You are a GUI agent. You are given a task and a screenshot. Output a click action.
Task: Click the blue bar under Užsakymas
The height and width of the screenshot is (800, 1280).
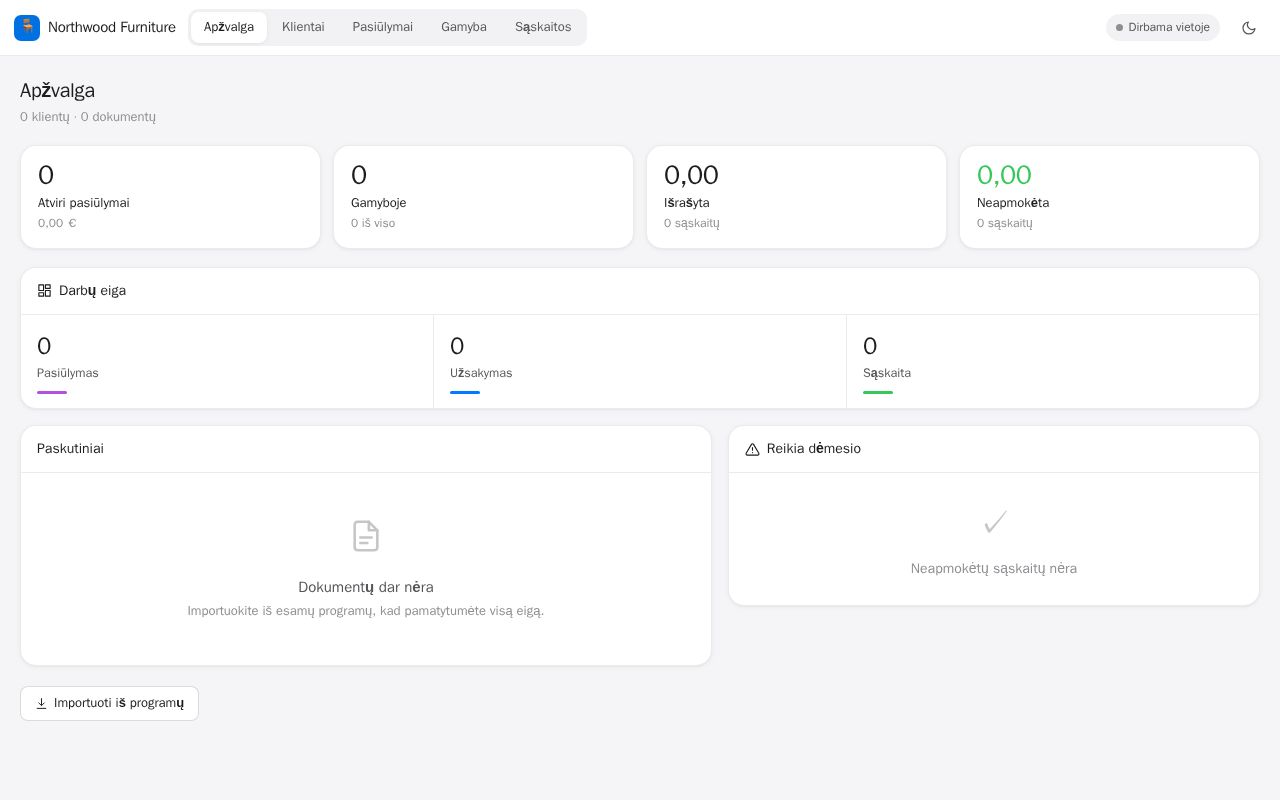(x=465, y=392)
